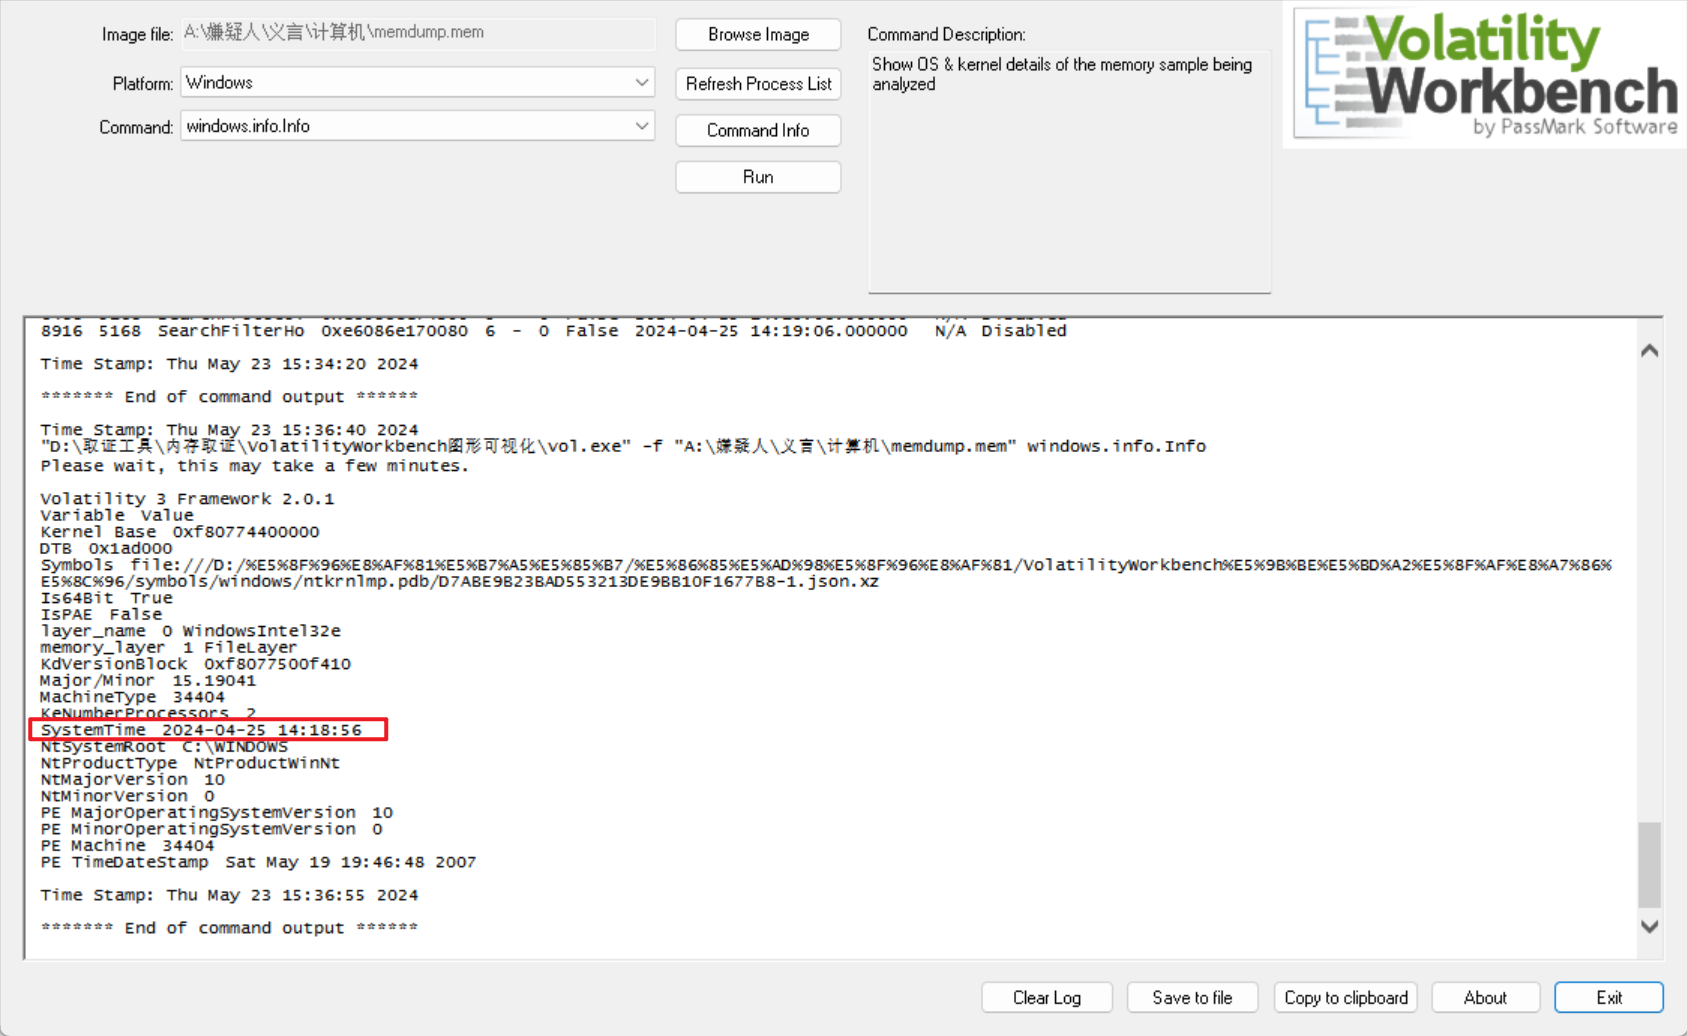The height and width of the screenshot is (1036, 1687).
Task: Open the Windows platform combo box
Action: click(417, 82)
